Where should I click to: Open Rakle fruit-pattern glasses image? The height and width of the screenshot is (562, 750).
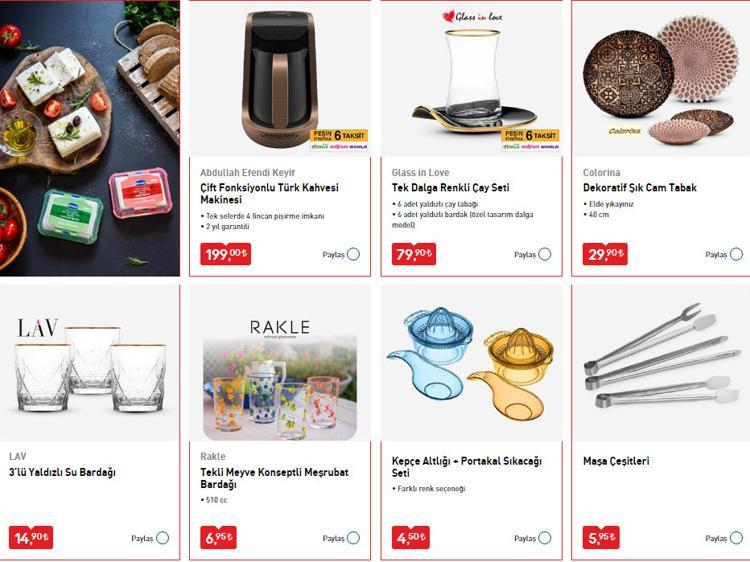280,364
